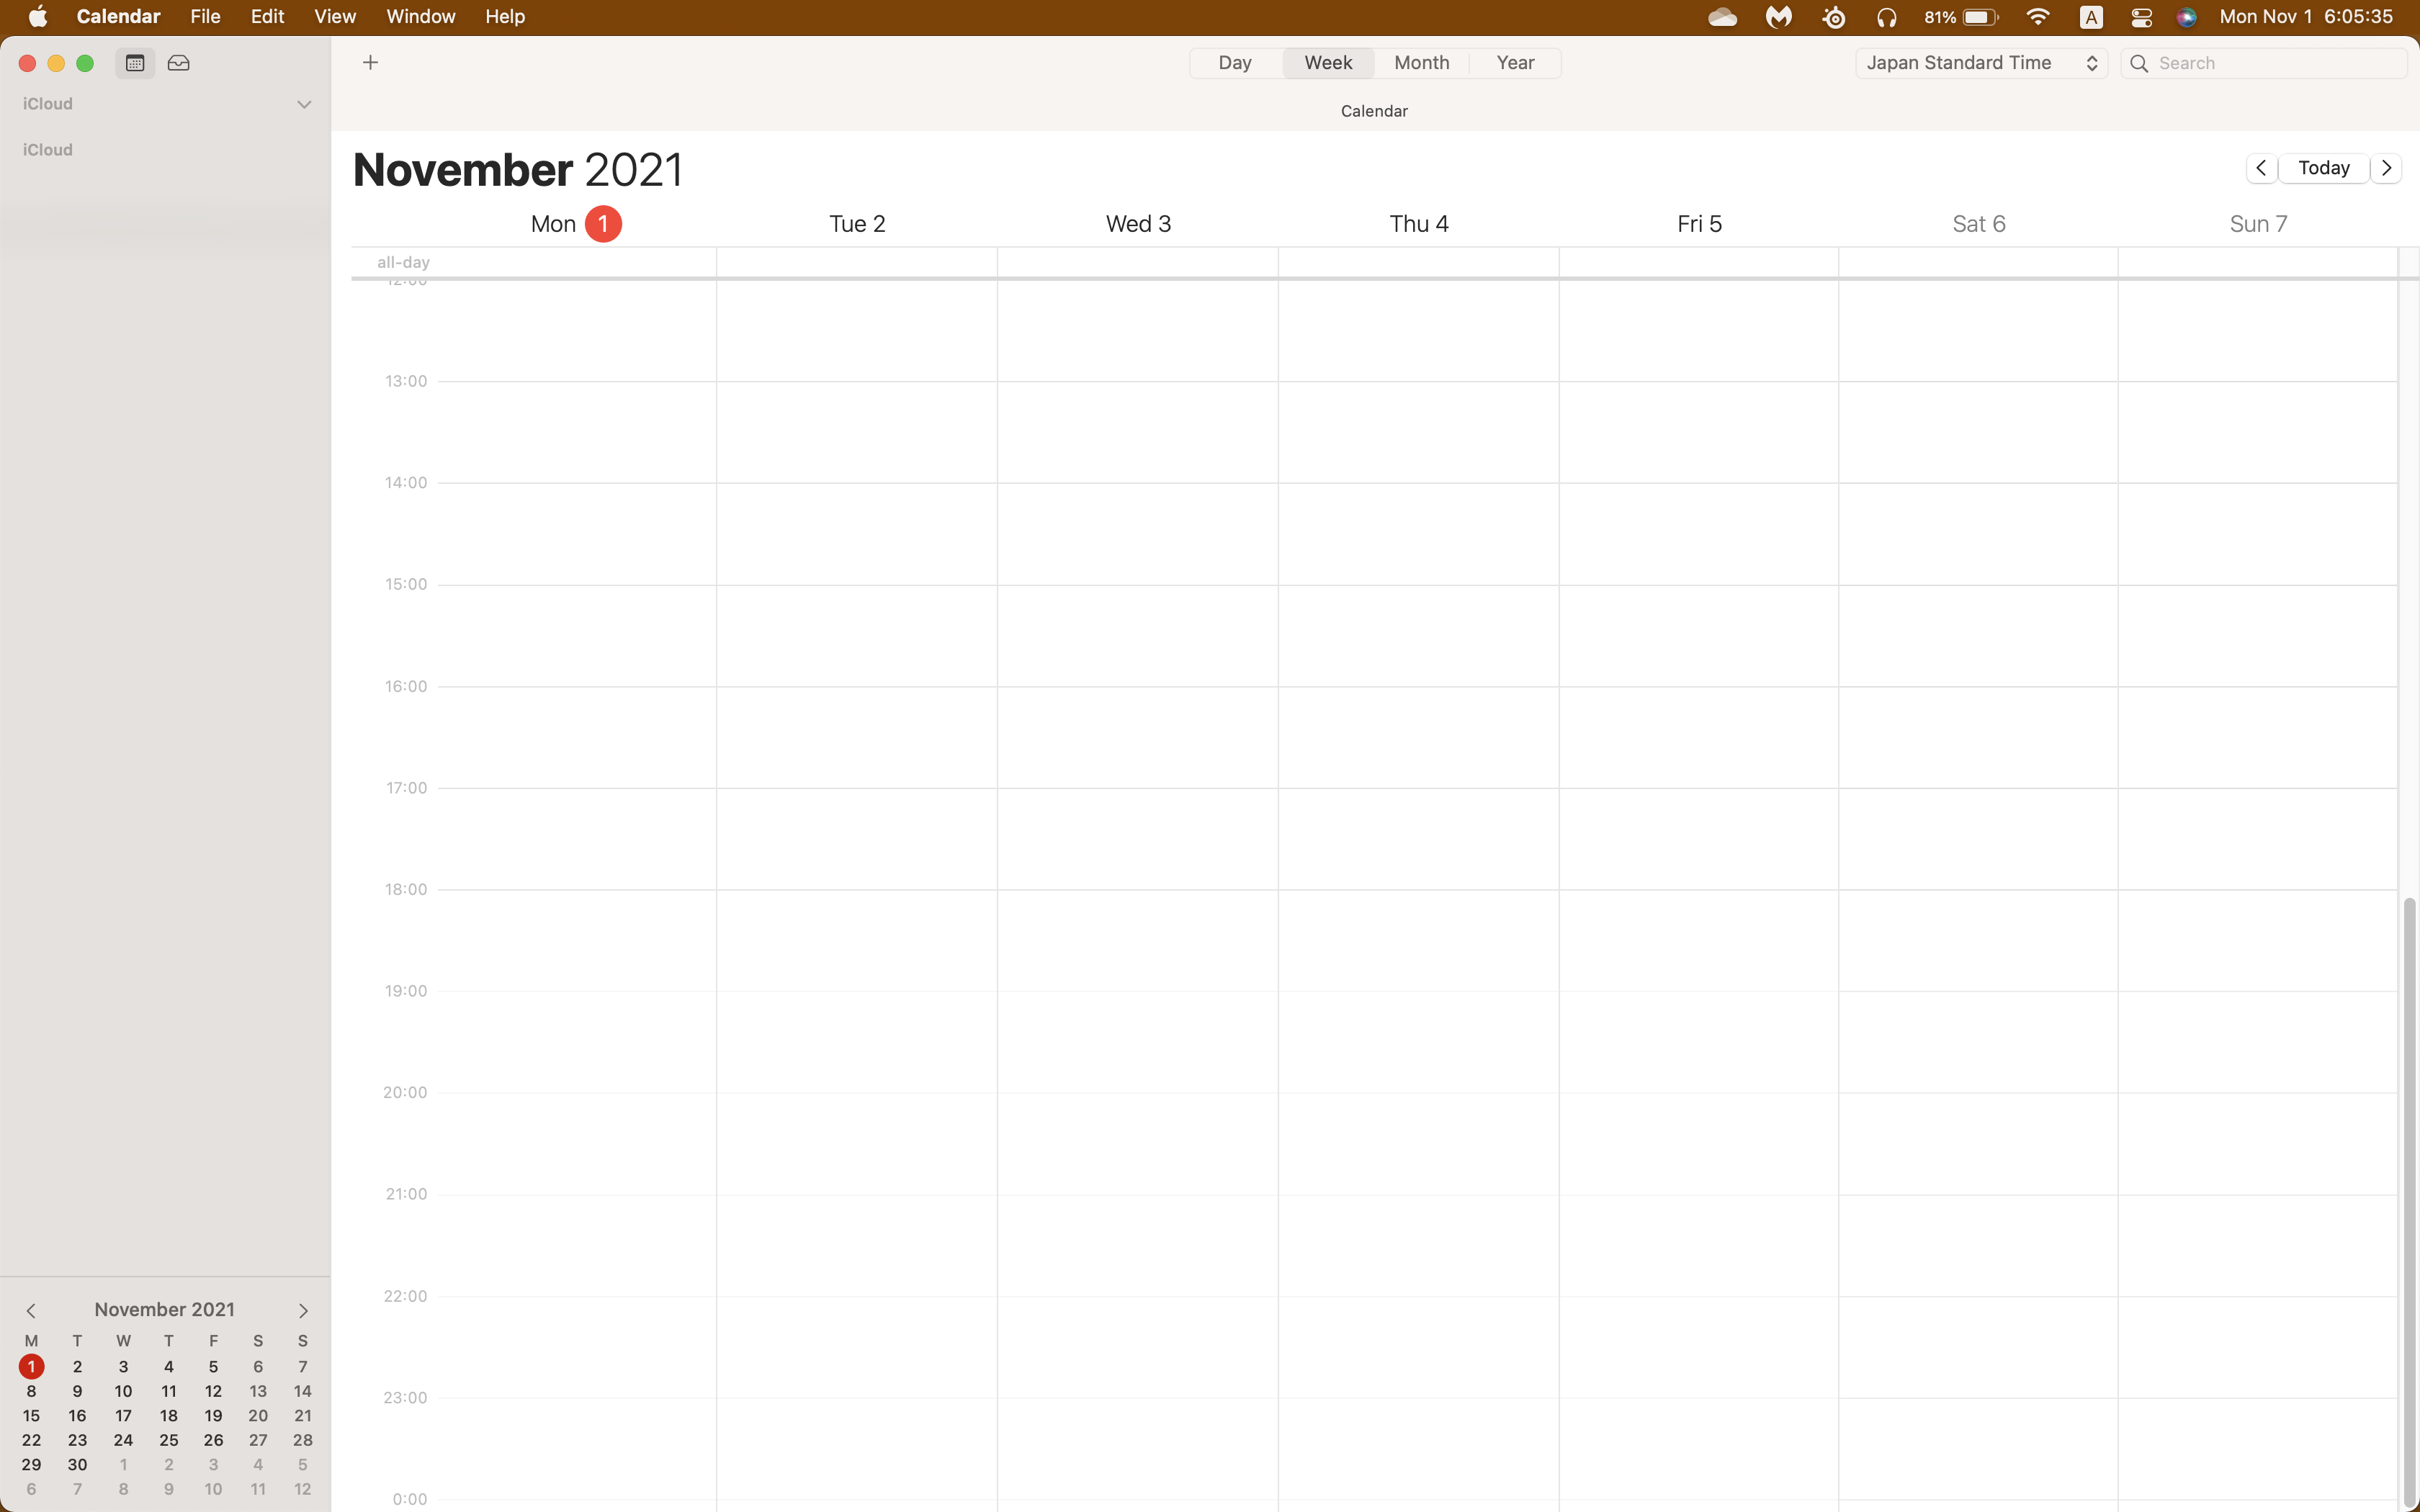Go to previous week using the left arrow
This screenshot has height=1512, width=2420.
pyautogui.click(x=2261, y=168)
